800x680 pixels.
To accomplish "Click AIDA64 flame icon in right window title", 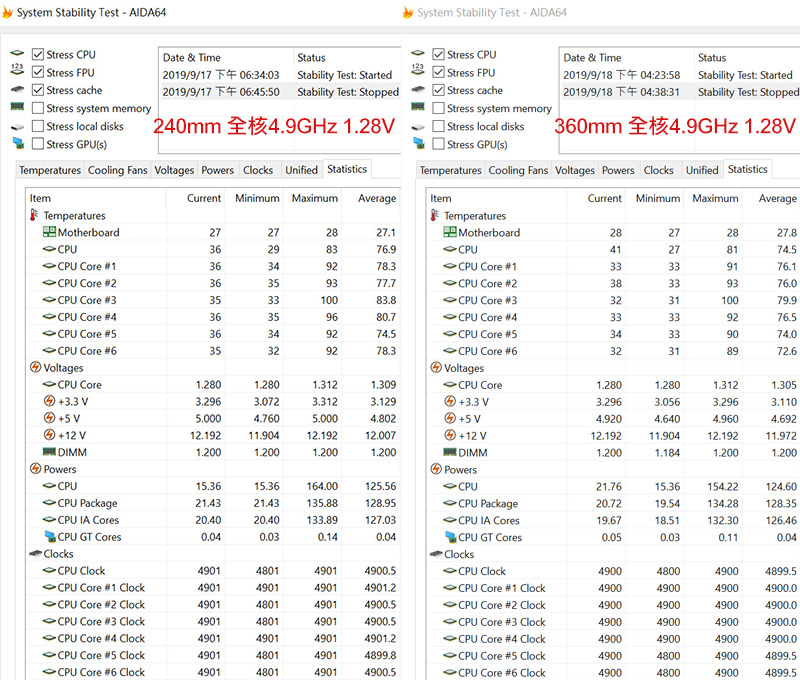I will click(x=408, y=12).
